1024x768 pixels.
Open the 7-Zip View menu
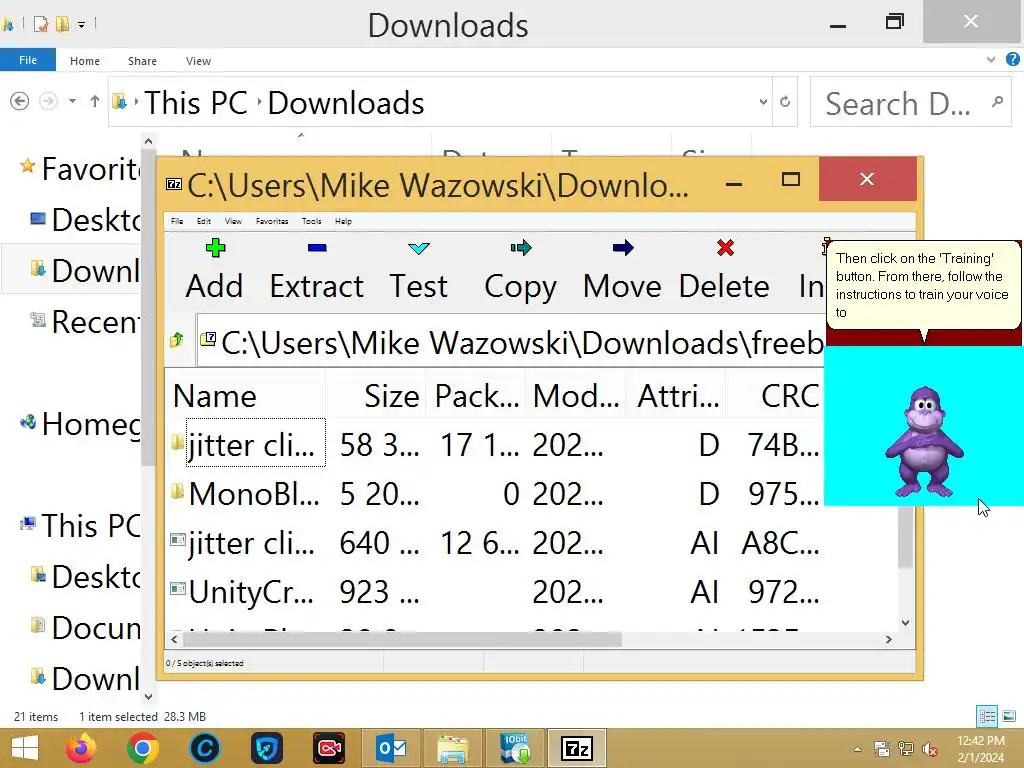[x=233, y=221]
